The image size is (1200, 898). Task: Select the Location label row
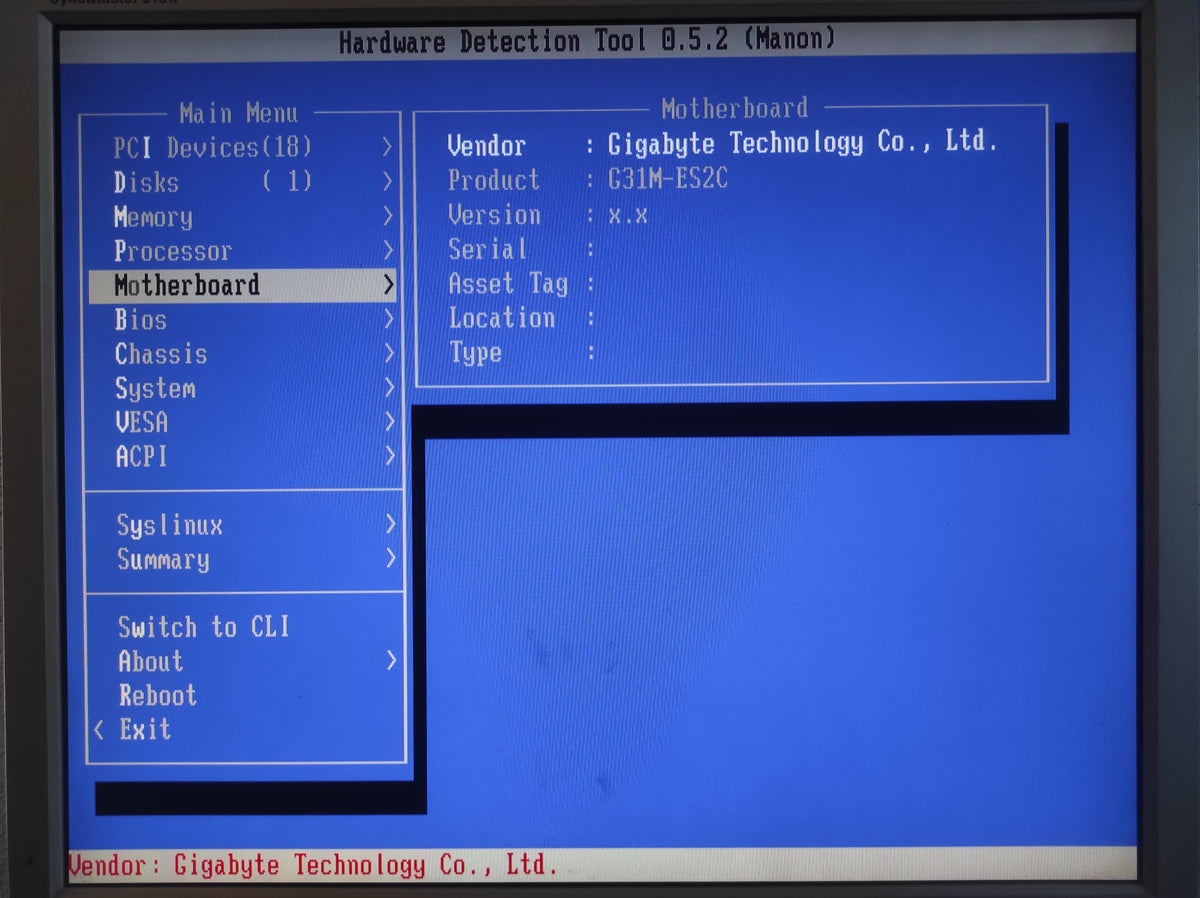[x=501, y=318]
